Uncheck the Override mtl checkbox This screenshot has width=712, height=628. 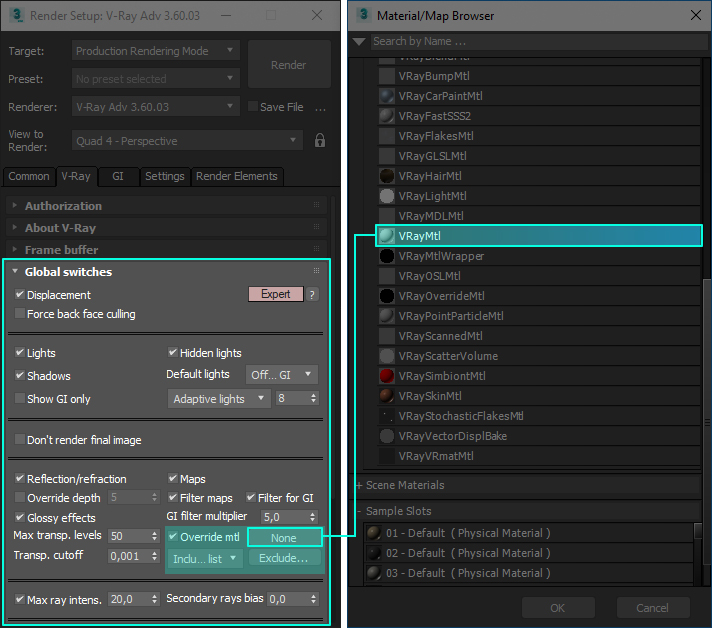(x=173, y=536)
